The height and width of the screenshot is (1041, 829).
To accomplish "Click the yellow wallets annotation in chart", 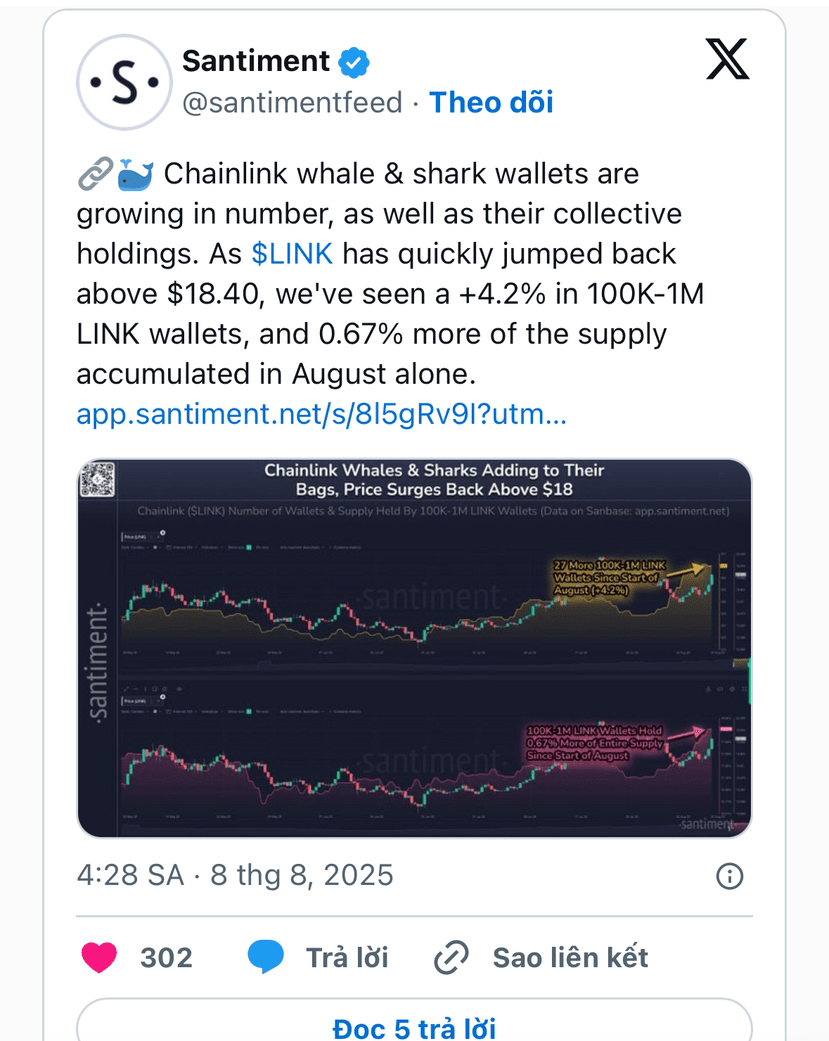I will pos(609,577).
